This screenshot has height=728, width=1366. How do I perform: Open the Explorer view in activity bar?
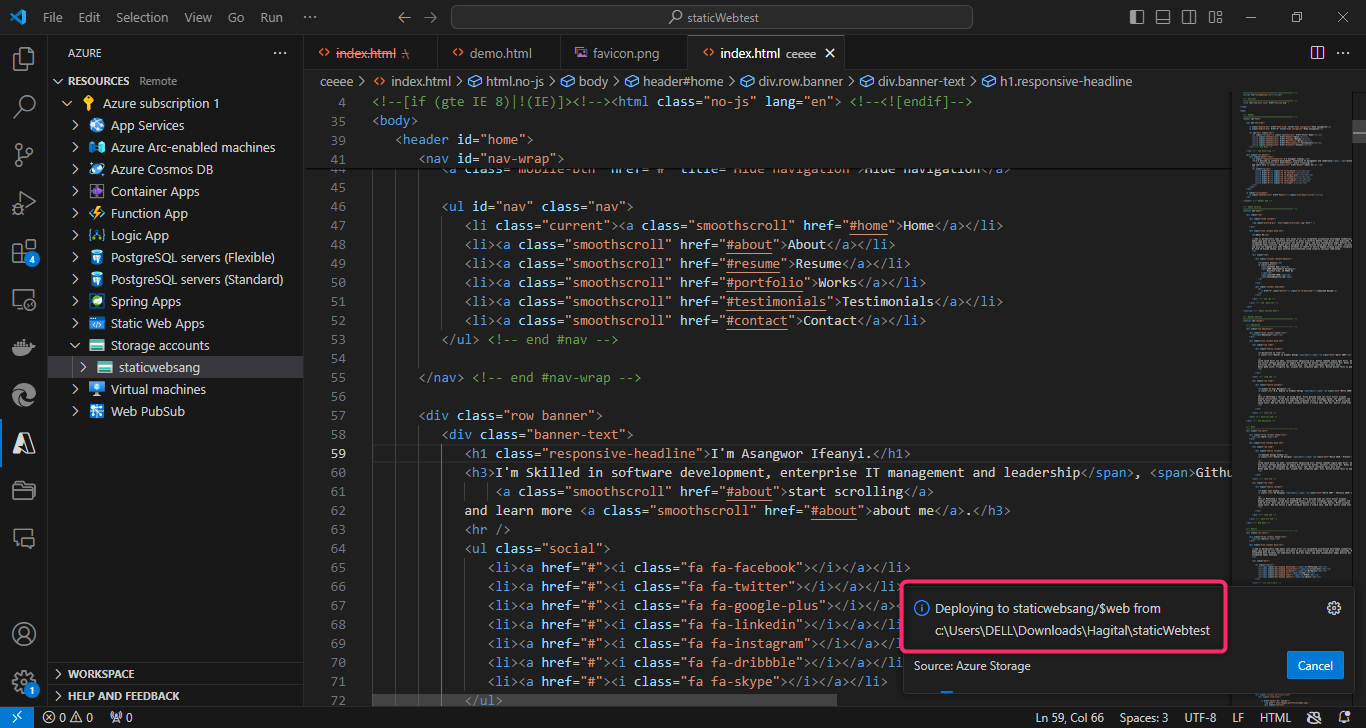(23, 60)
